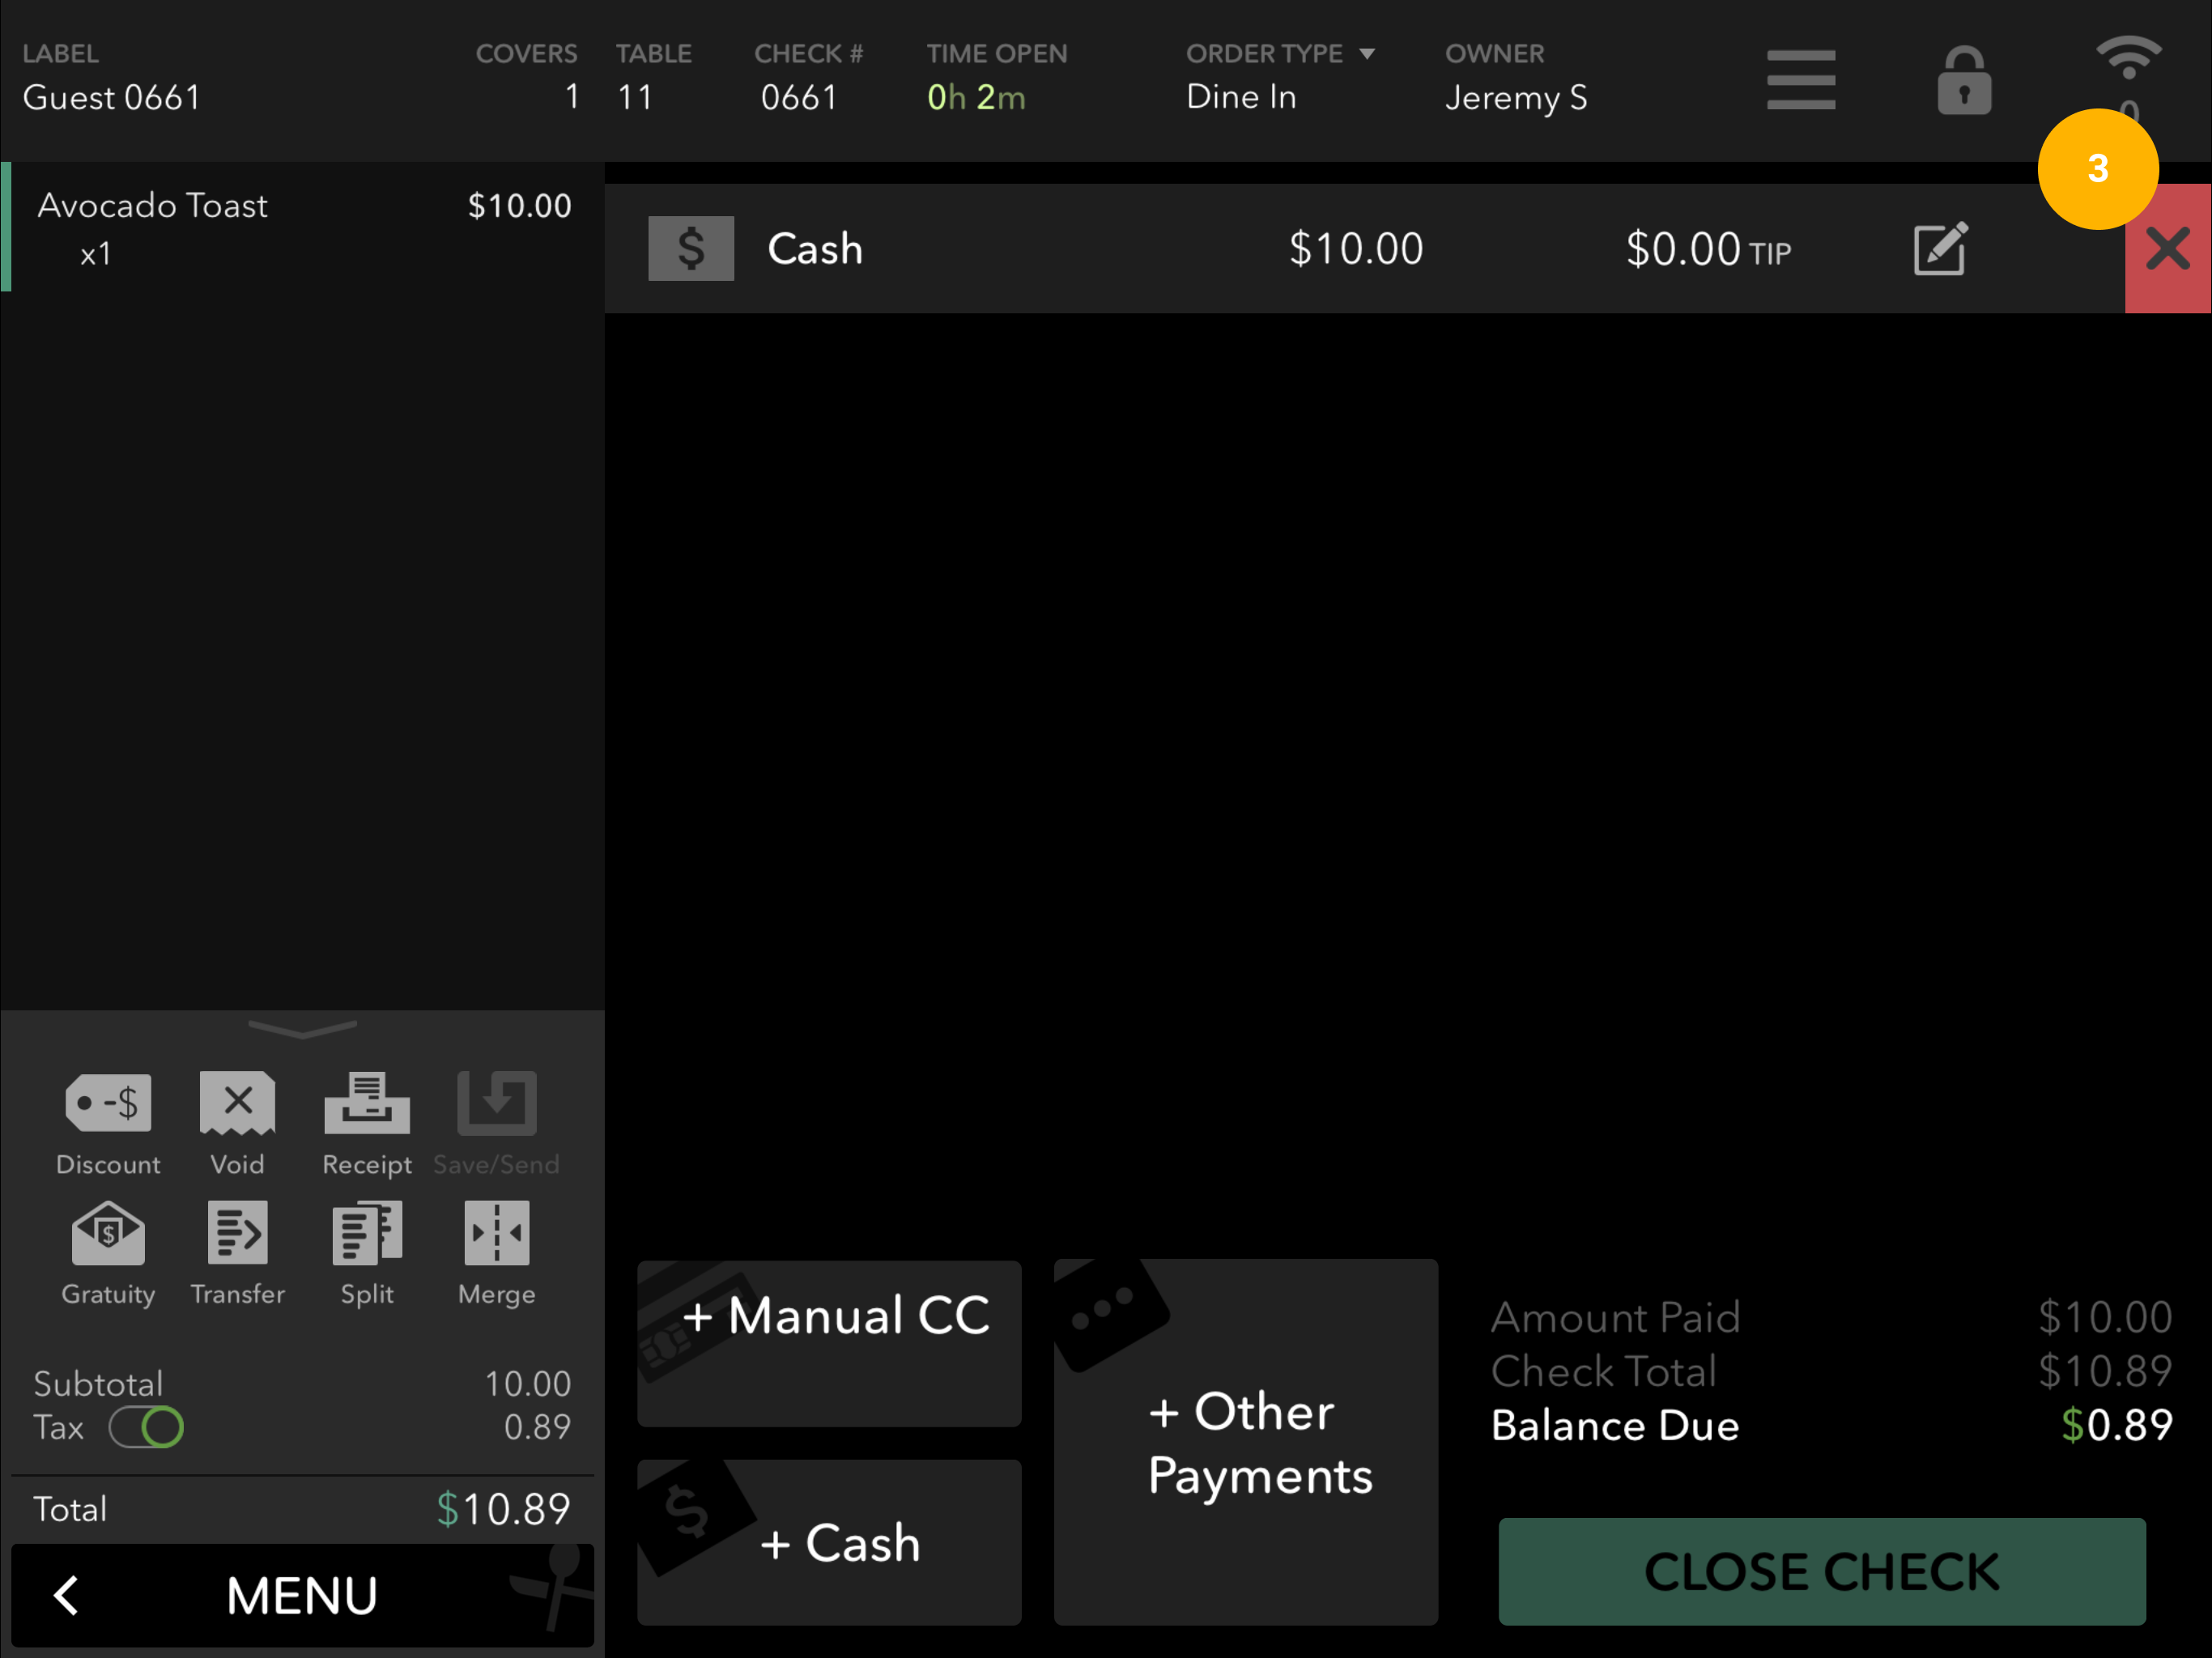Open the hamburger menu icon
Image resolution: width=2212 pixels, height=1658 pixels.
click(x=1801, y=80)
